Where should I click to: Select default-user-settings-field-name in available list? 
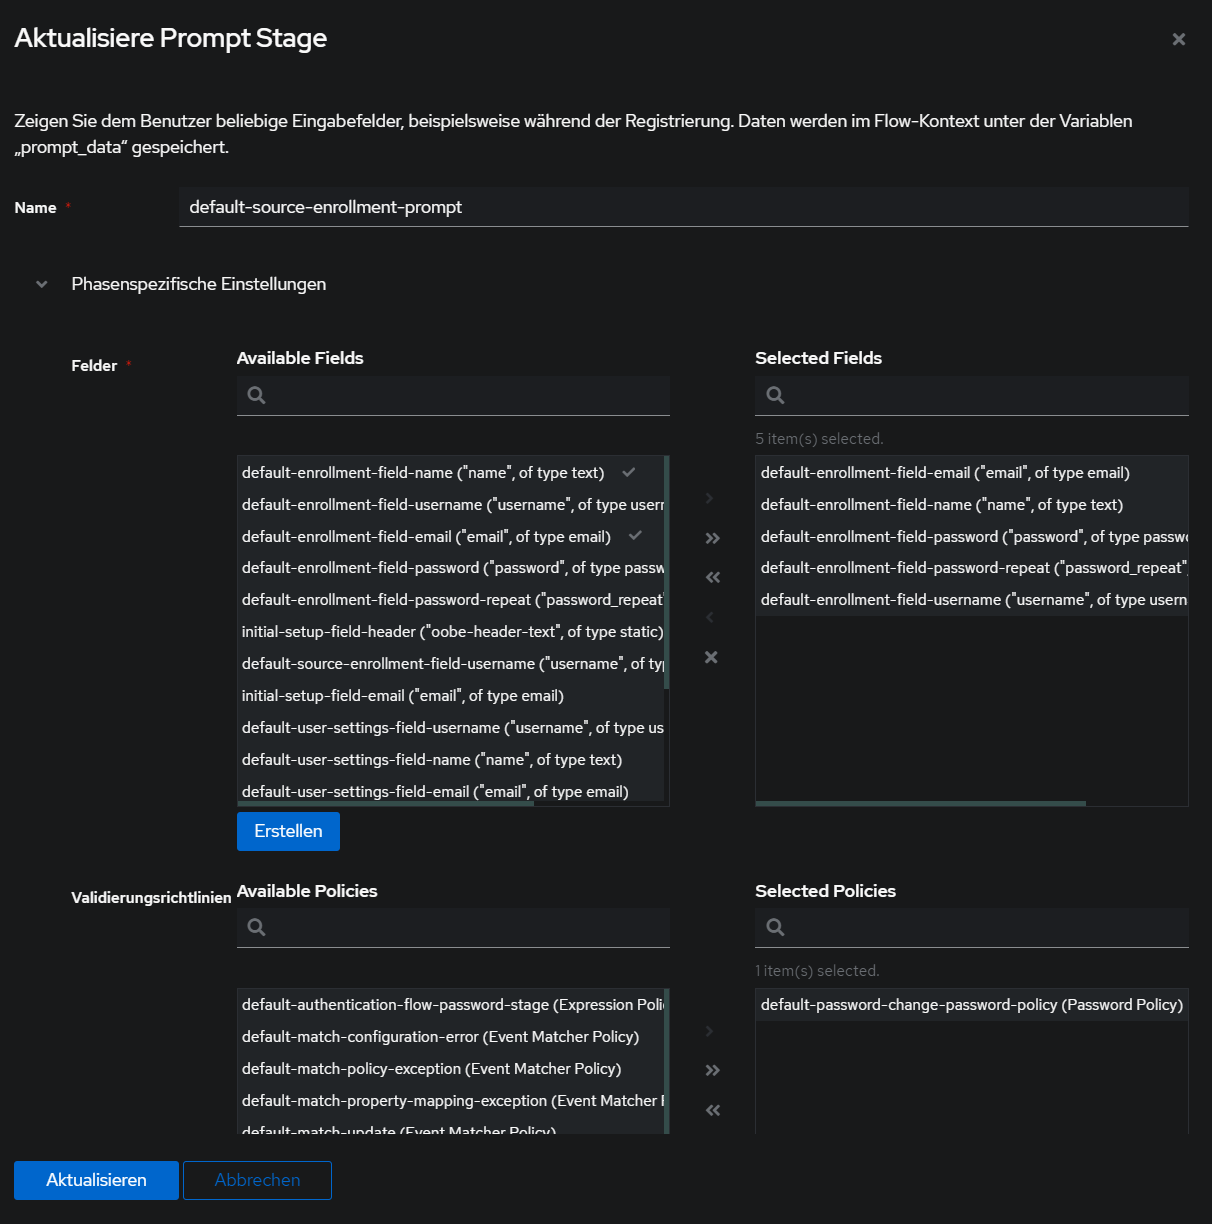click(x=431, y=760)
